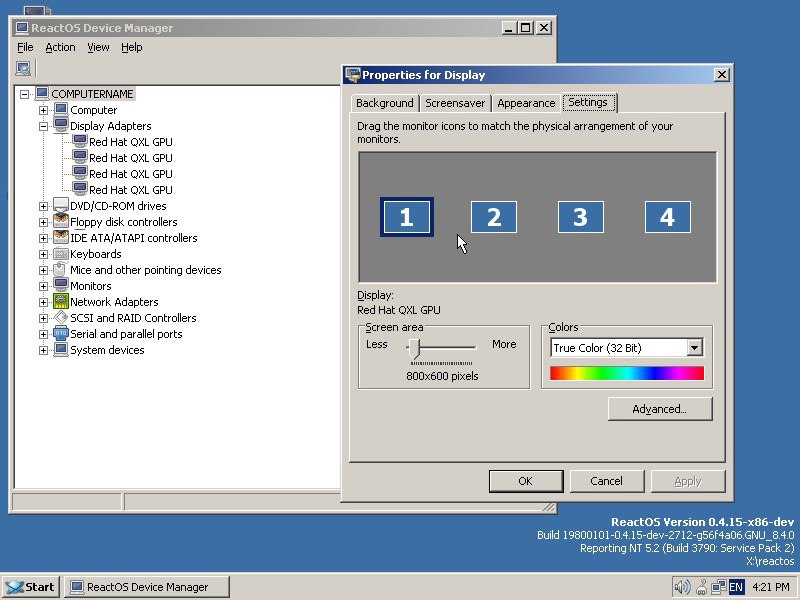Click the OK button

click(x=526, y=481)
